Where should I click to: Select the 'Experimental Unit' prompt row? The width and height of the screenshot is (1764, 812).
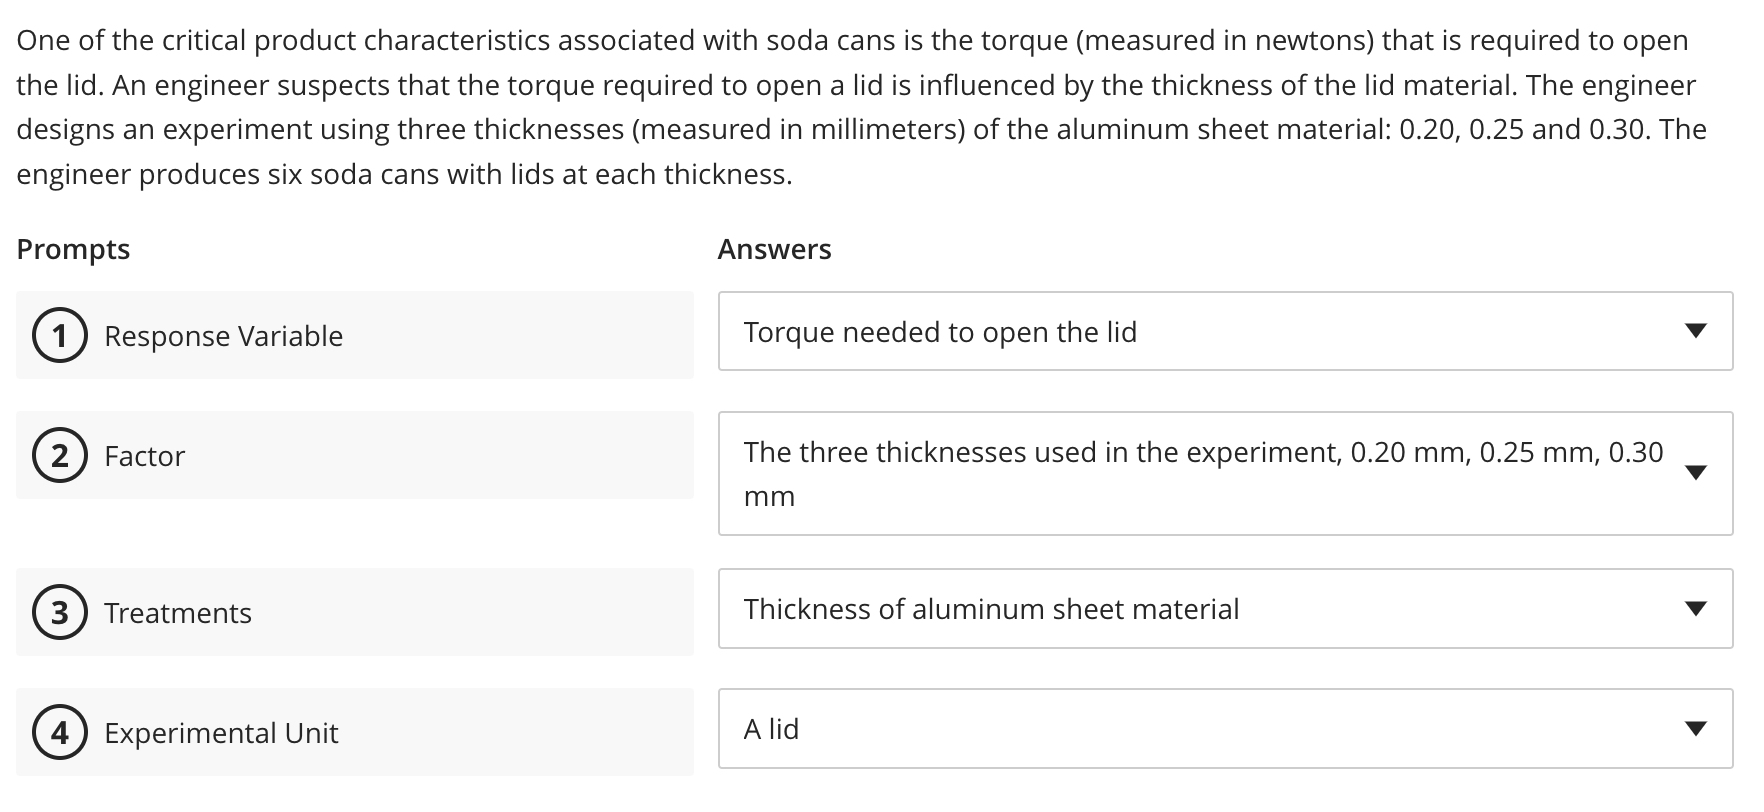355,733
